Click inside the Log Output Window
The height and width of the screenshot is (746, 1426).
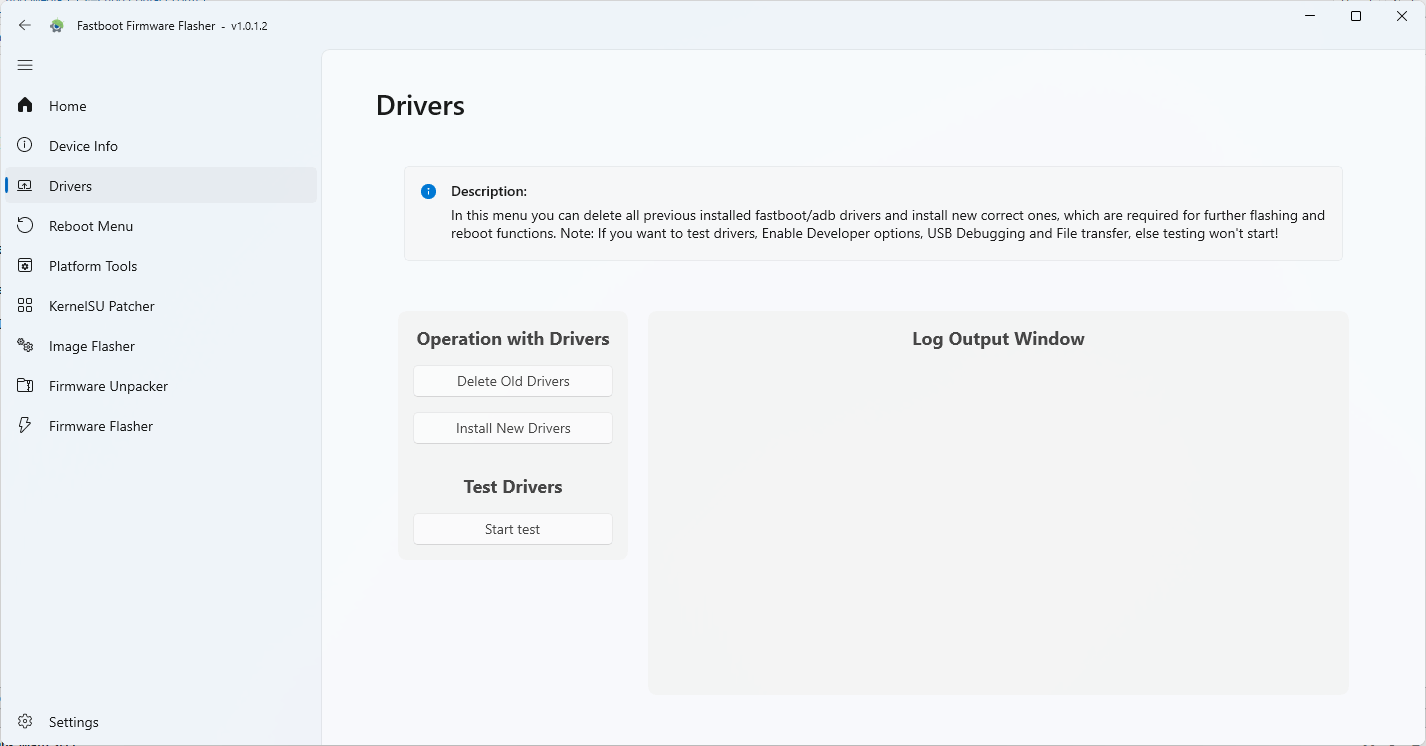pyautogui.click(x=997, y=500)
